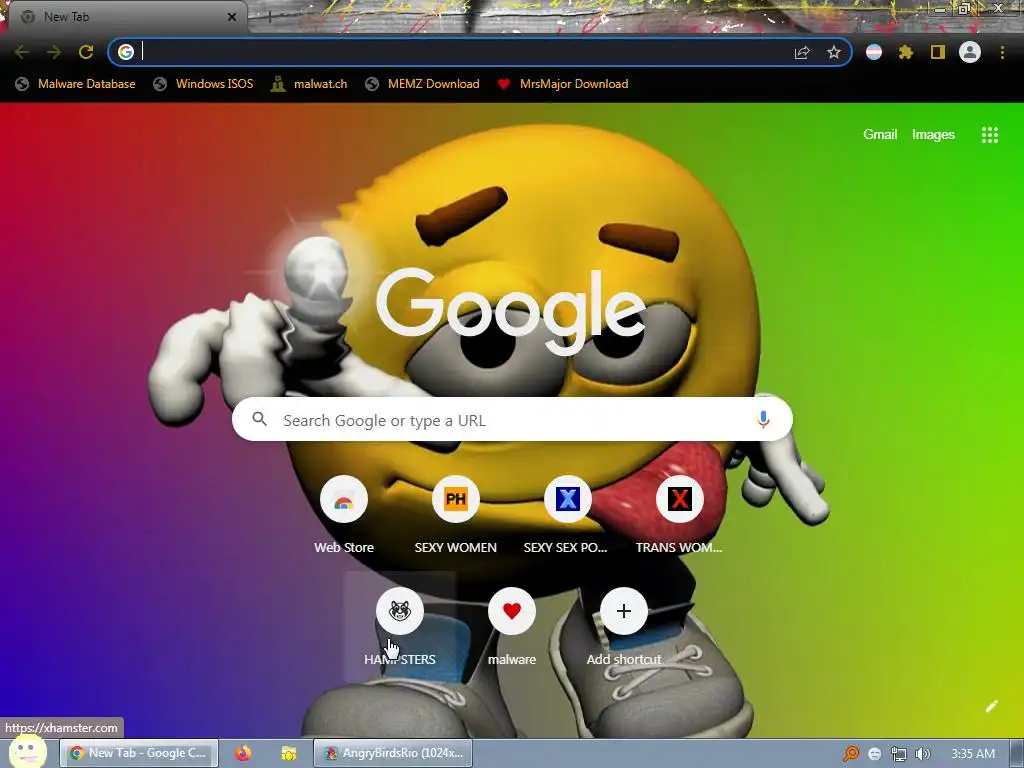1024x768 pixels.
Task: Click the network tray icon
Action: pos(899,754)
